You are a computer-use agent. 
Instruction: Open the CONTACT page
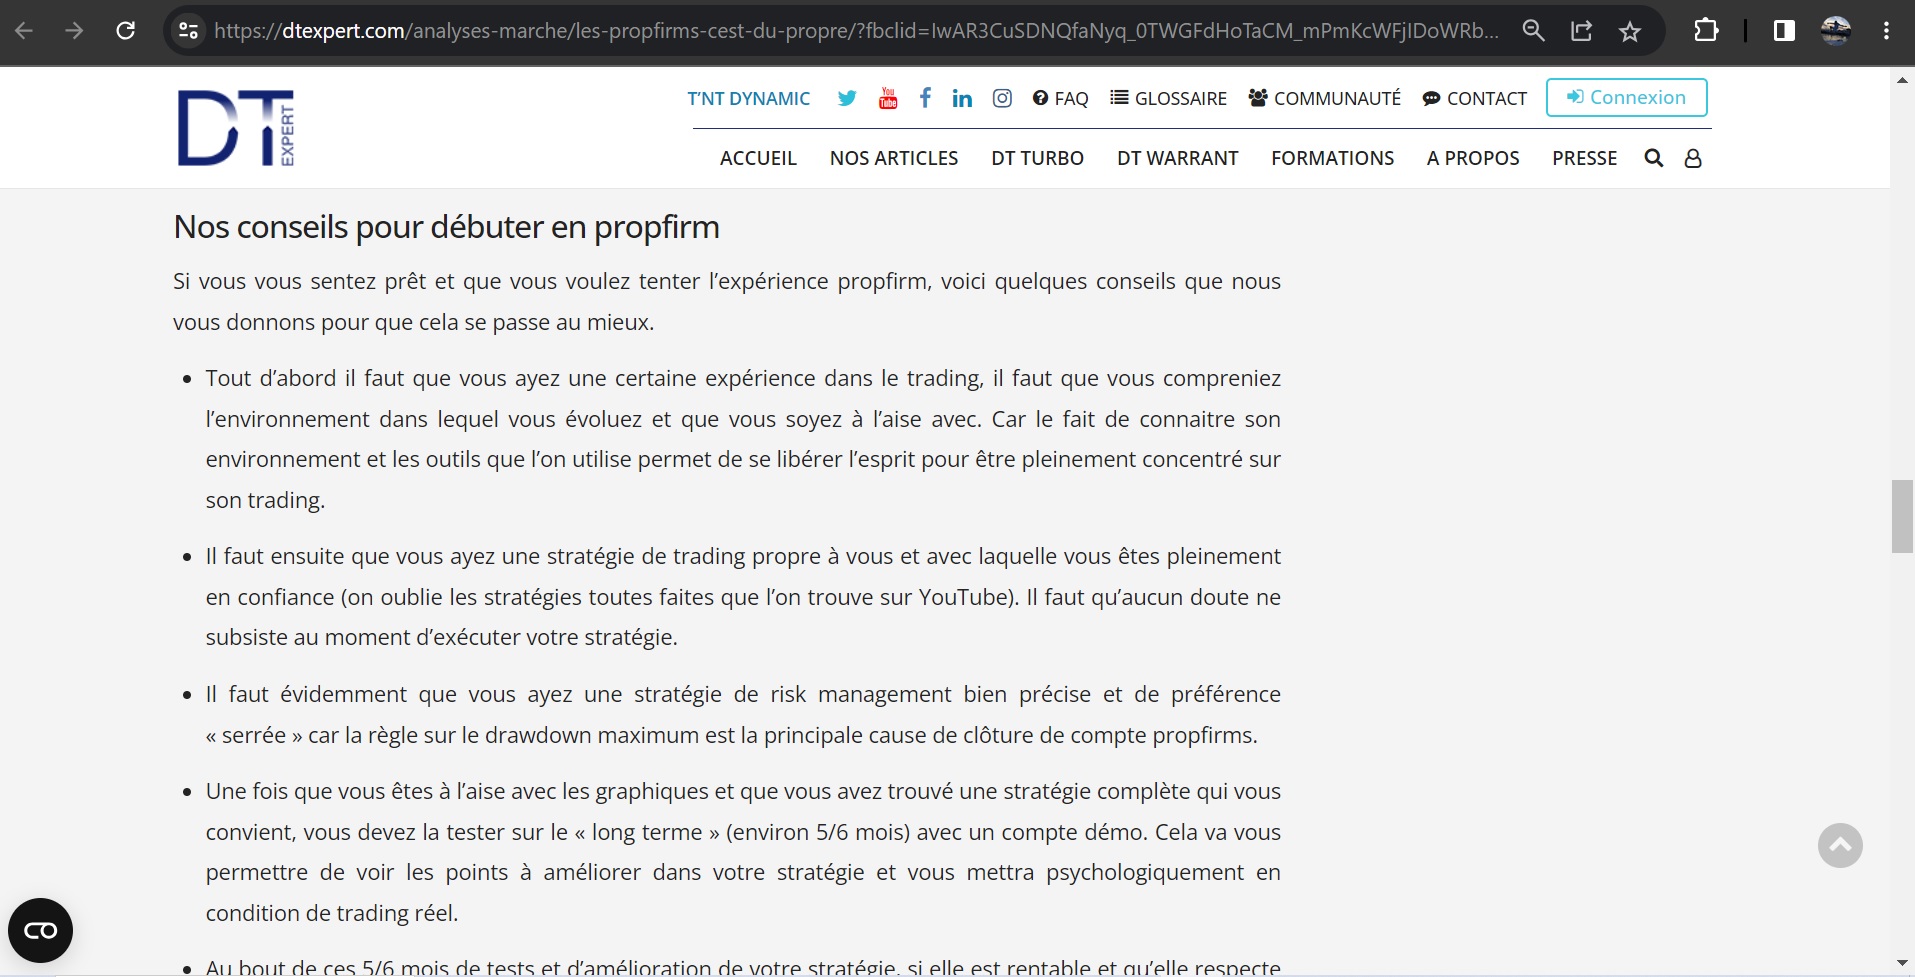(1475, 98)
